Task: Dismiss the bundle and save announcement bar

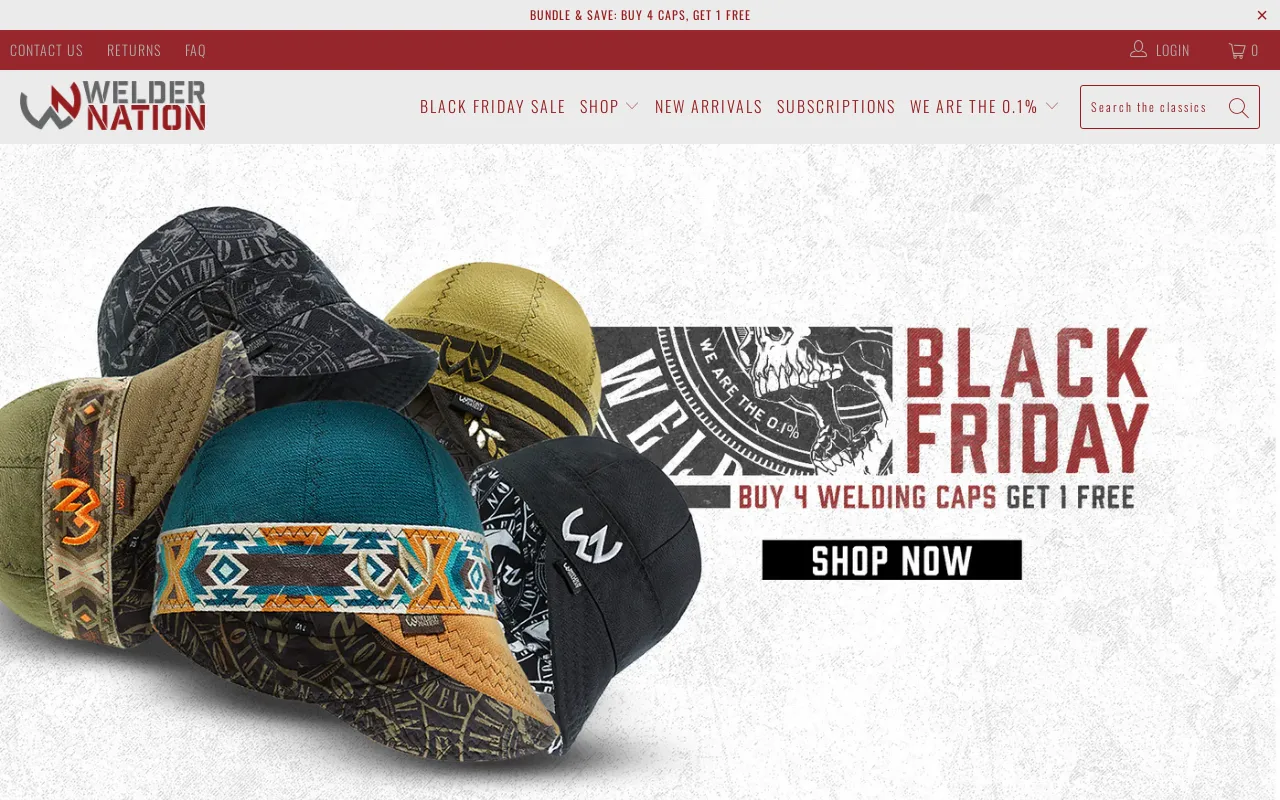Action: pos(1262,15)
